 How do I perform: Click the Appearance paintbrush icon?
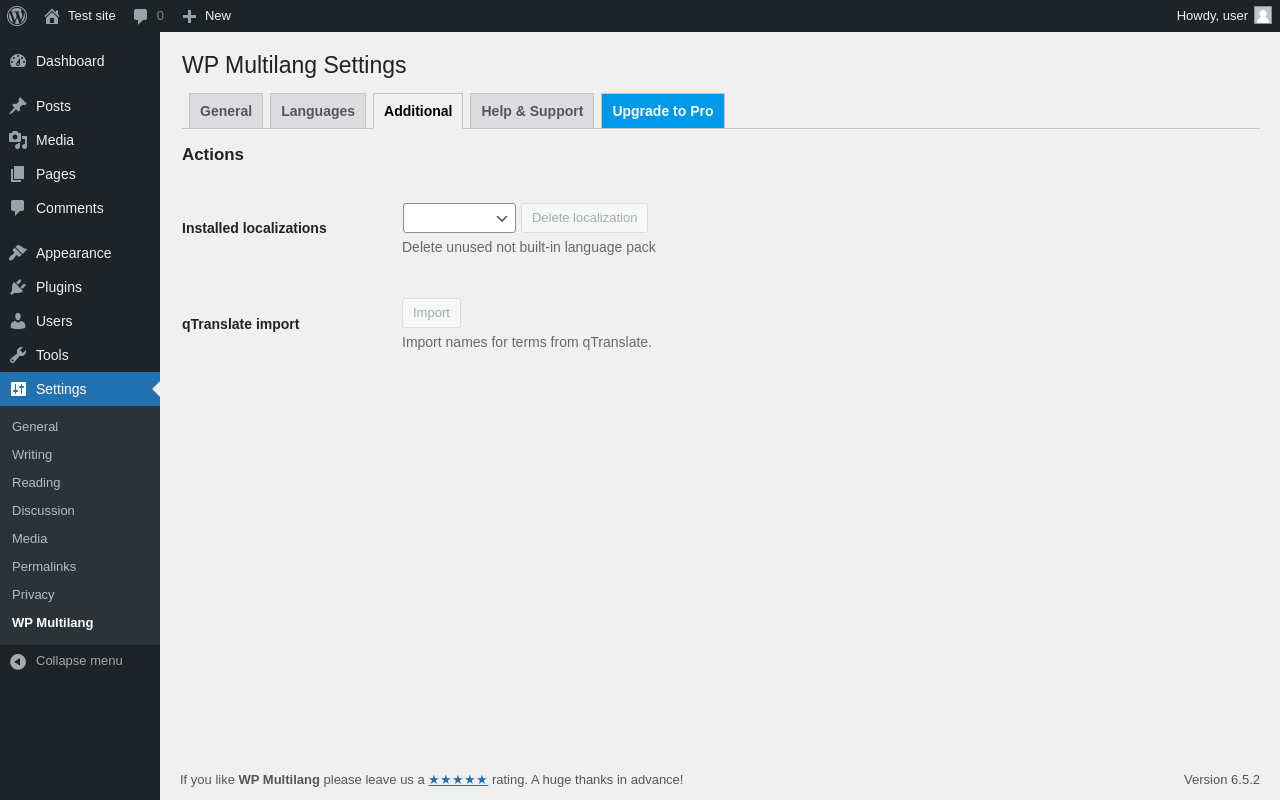click(18, 253)
